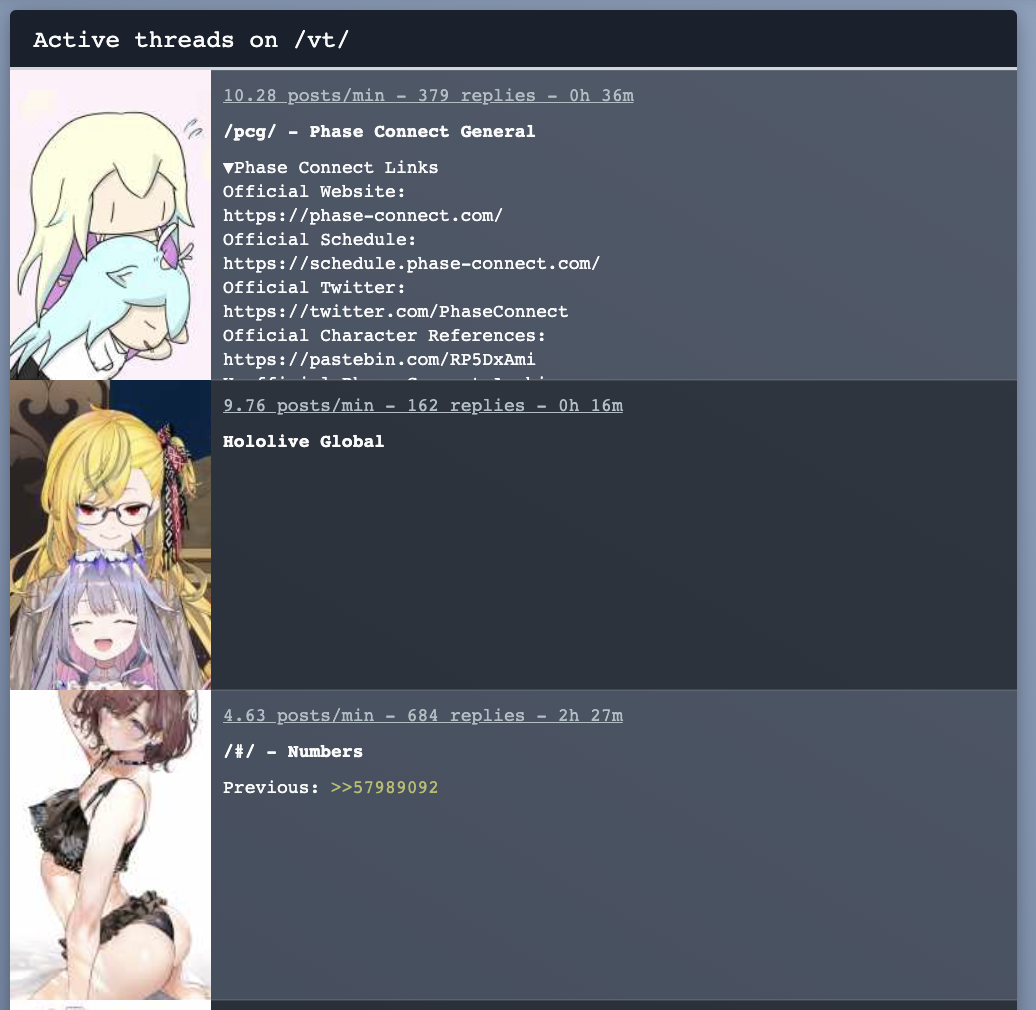Open the twitter.com/PhaseConnect URL
This screenshot has height=1010, width=1036.
tap(395, 312)
